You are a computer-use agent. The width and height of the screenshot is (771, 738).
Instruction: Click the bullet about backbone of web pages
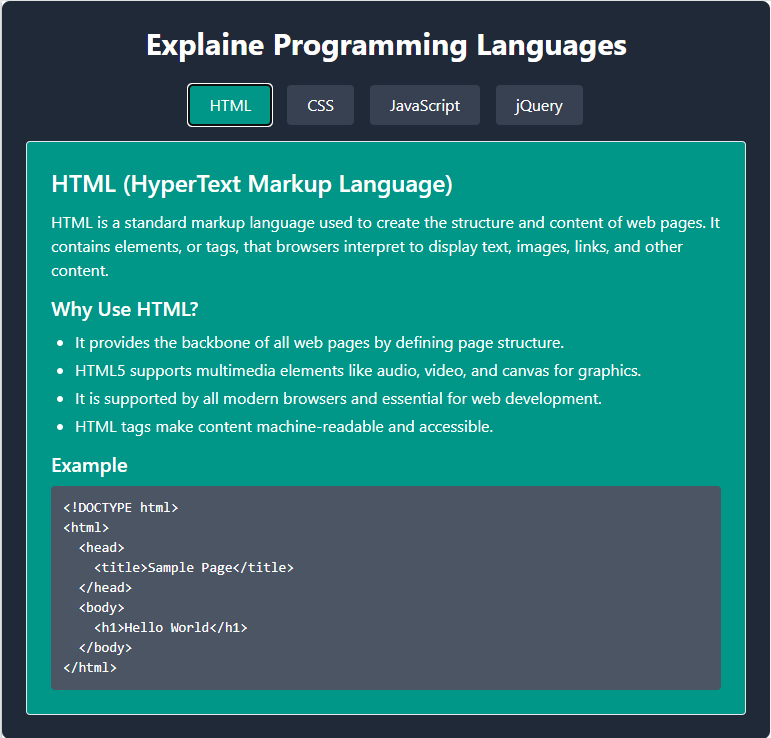pos(319,343)
